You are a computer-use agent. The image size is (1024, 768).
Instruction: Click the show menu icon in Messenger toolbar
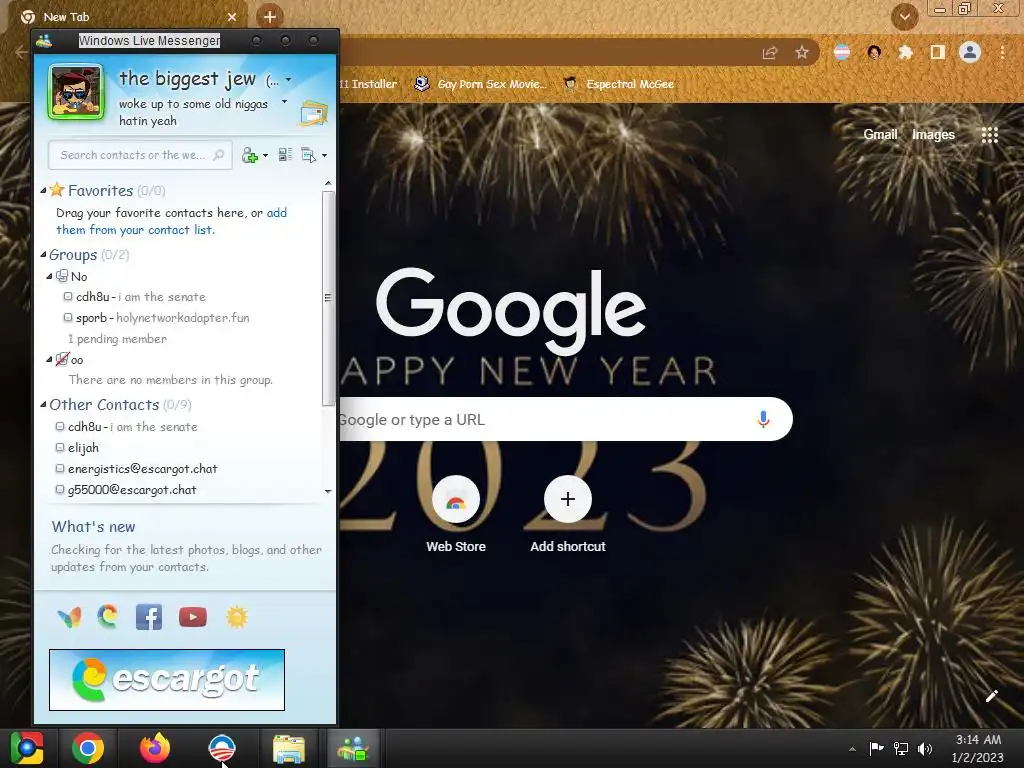click(x=308, y=155)
